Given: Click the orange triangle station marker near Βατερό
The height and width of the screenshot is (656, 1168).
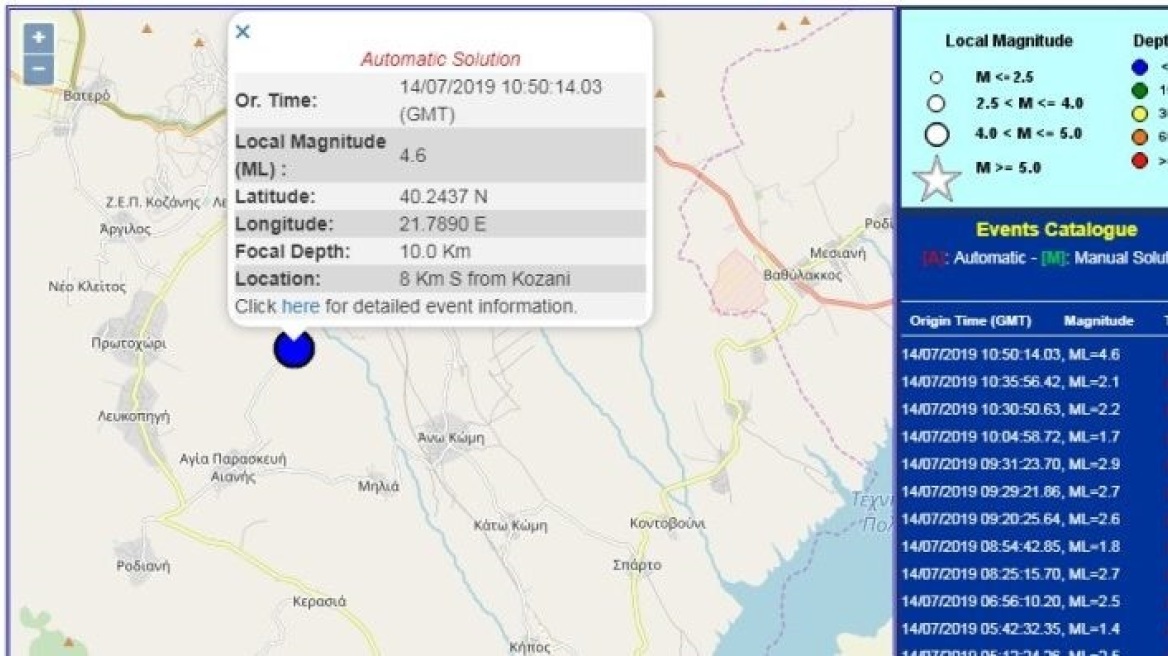Looking at the screenshot, I should click(x=146, y=29).
